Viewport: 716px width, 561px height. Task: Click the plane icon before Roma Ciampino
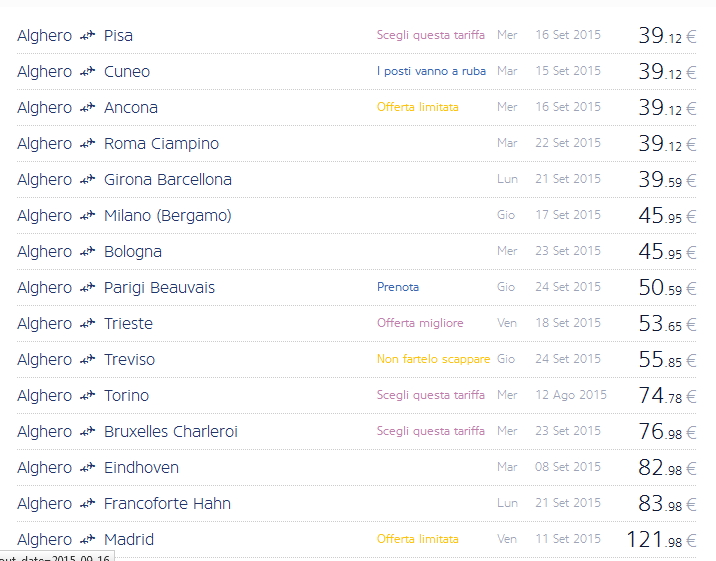click(x=87, y=144)
